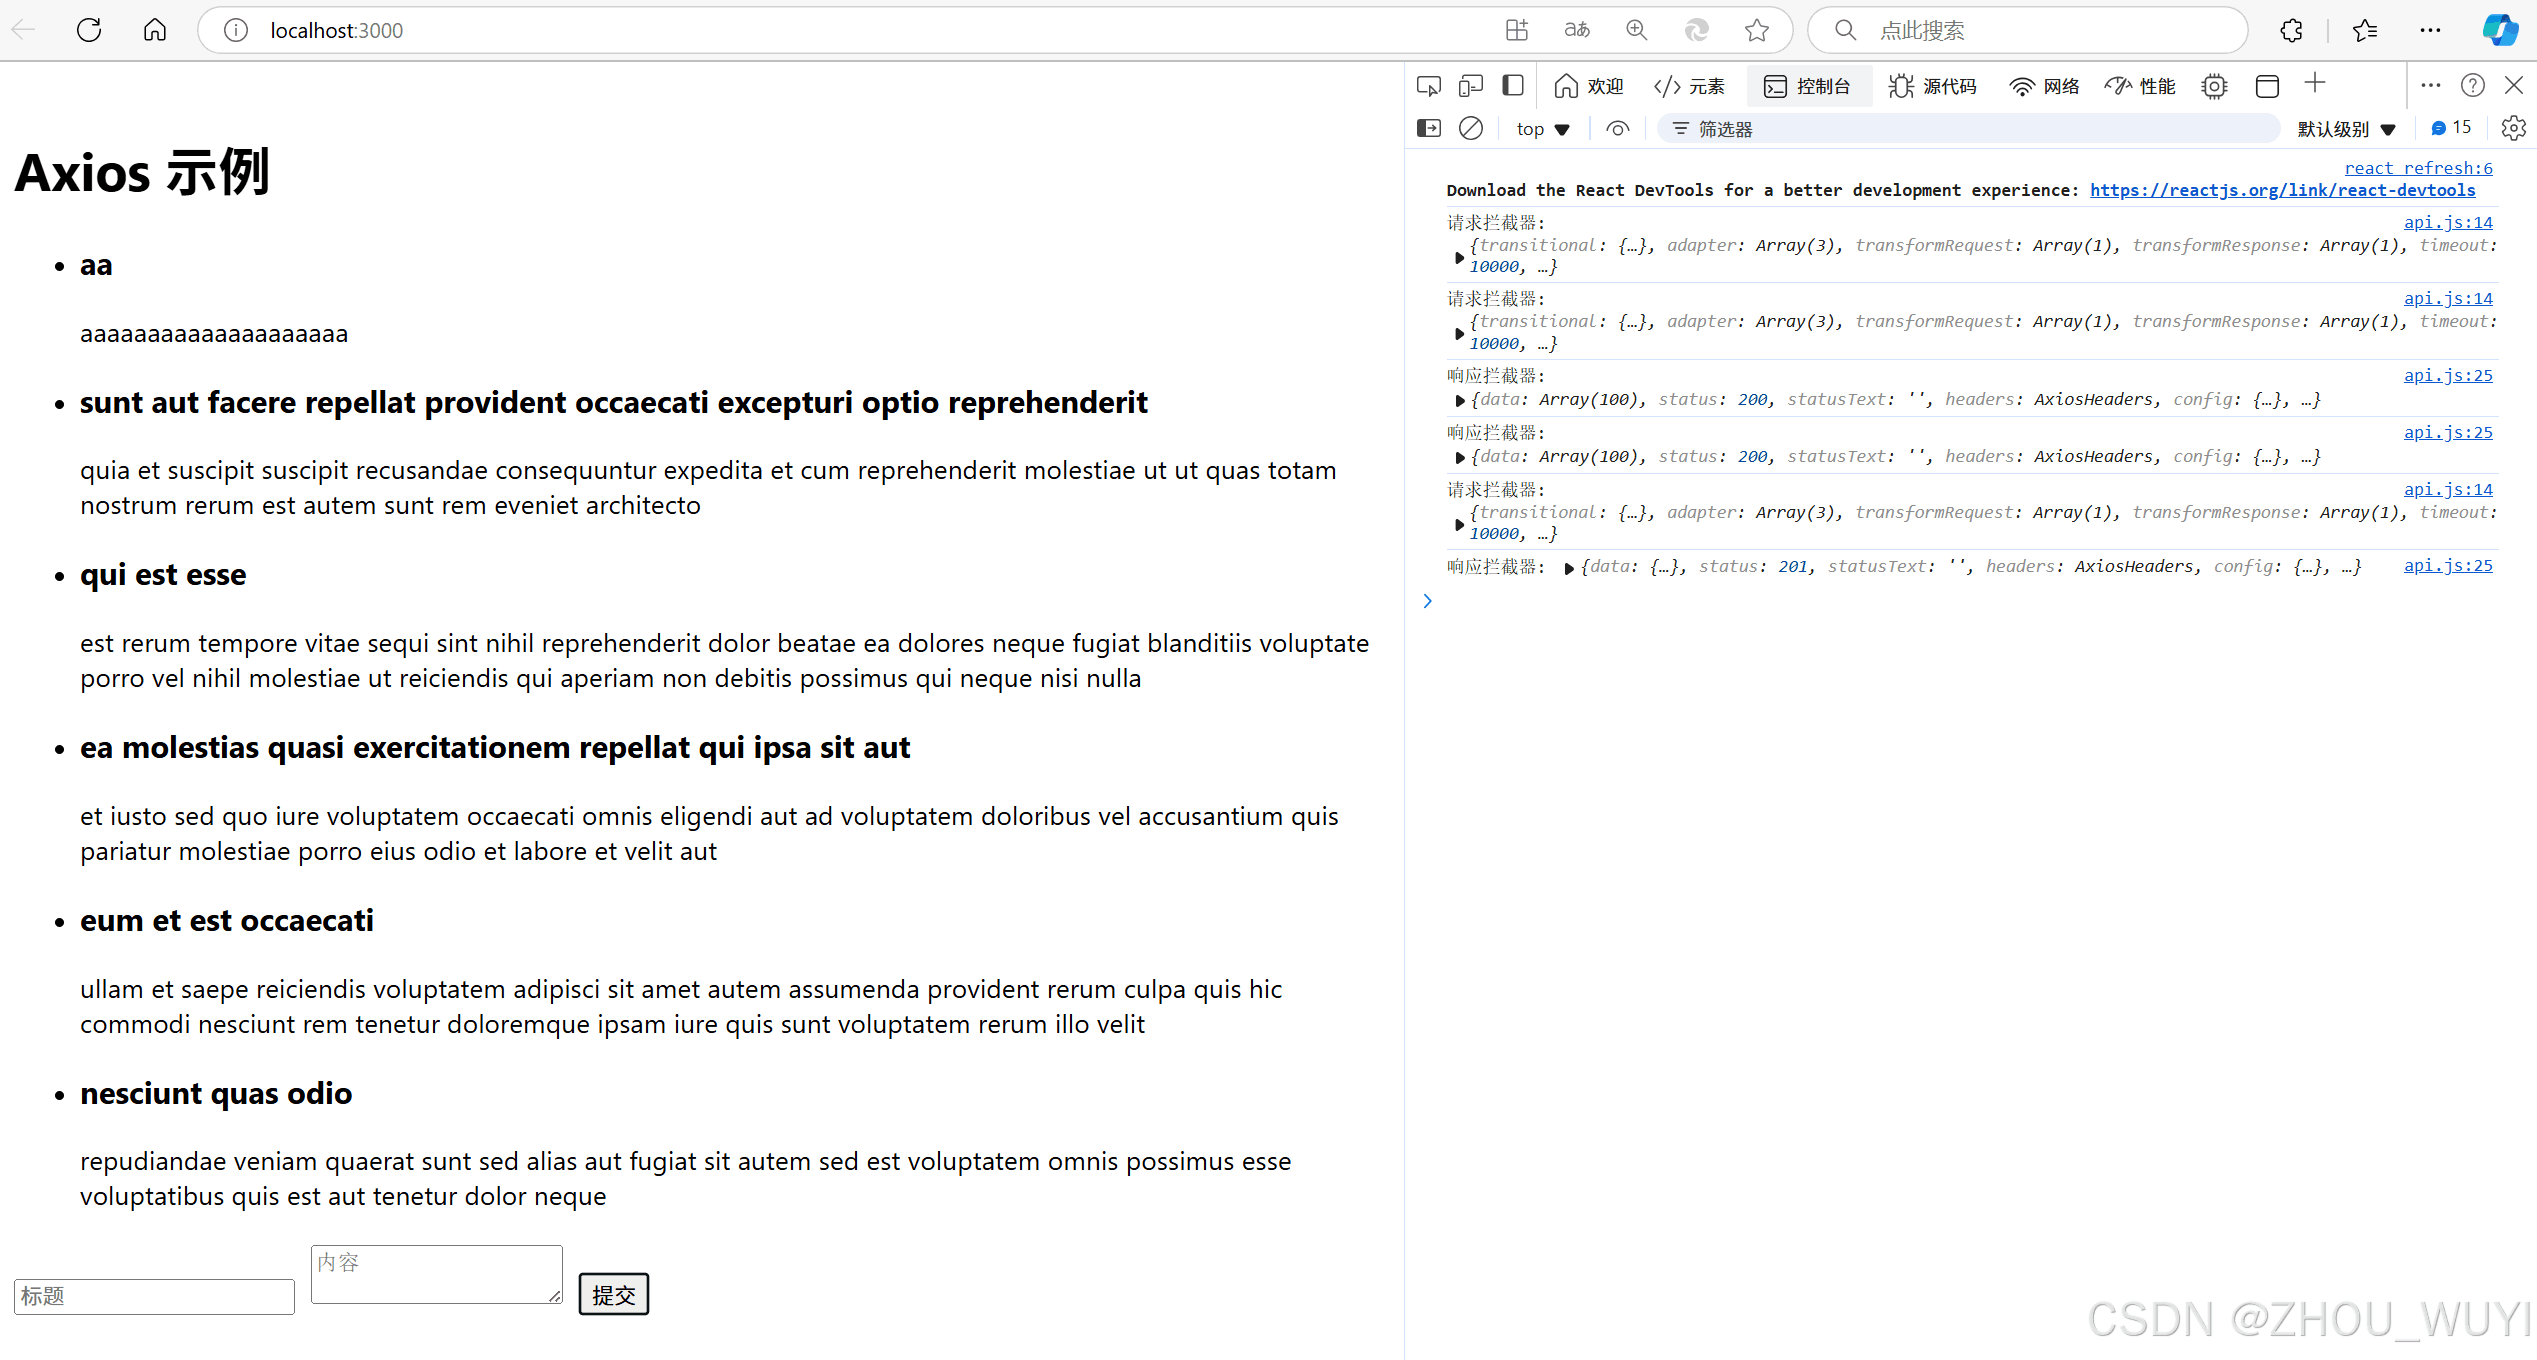2537x1360 pixels.
Task: Switch to Sources (源代码) tab
Action: (x=1932, y=86)
